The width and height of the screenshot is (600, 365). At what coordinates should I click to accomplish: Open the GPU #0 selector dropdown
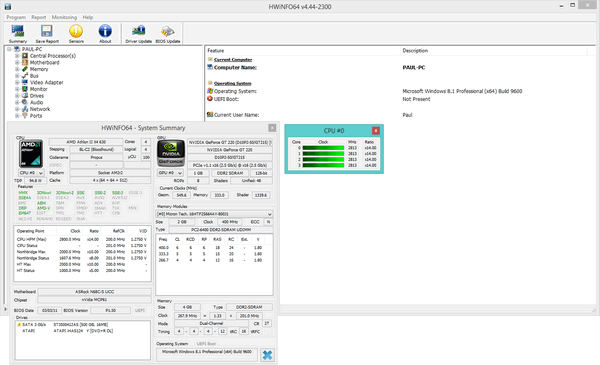[x=171, y=173]
